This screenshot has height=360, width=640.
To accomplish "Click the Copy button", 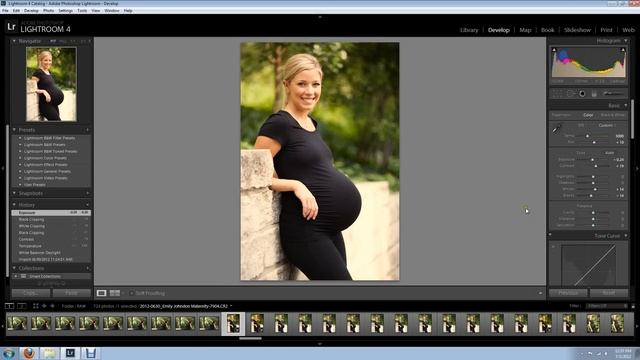I will (x=31, y=293).
